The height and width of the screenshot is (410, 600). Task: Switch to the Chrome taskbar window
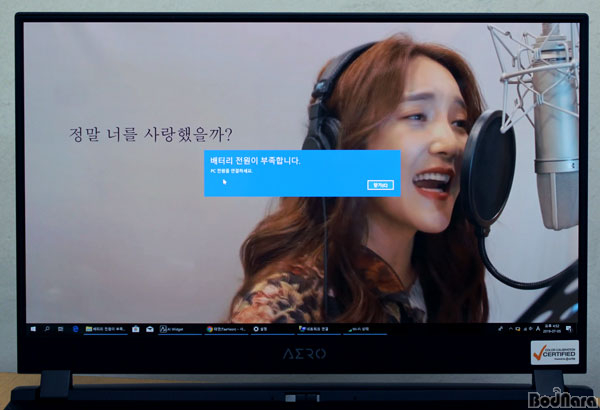[x=226, y=329]
